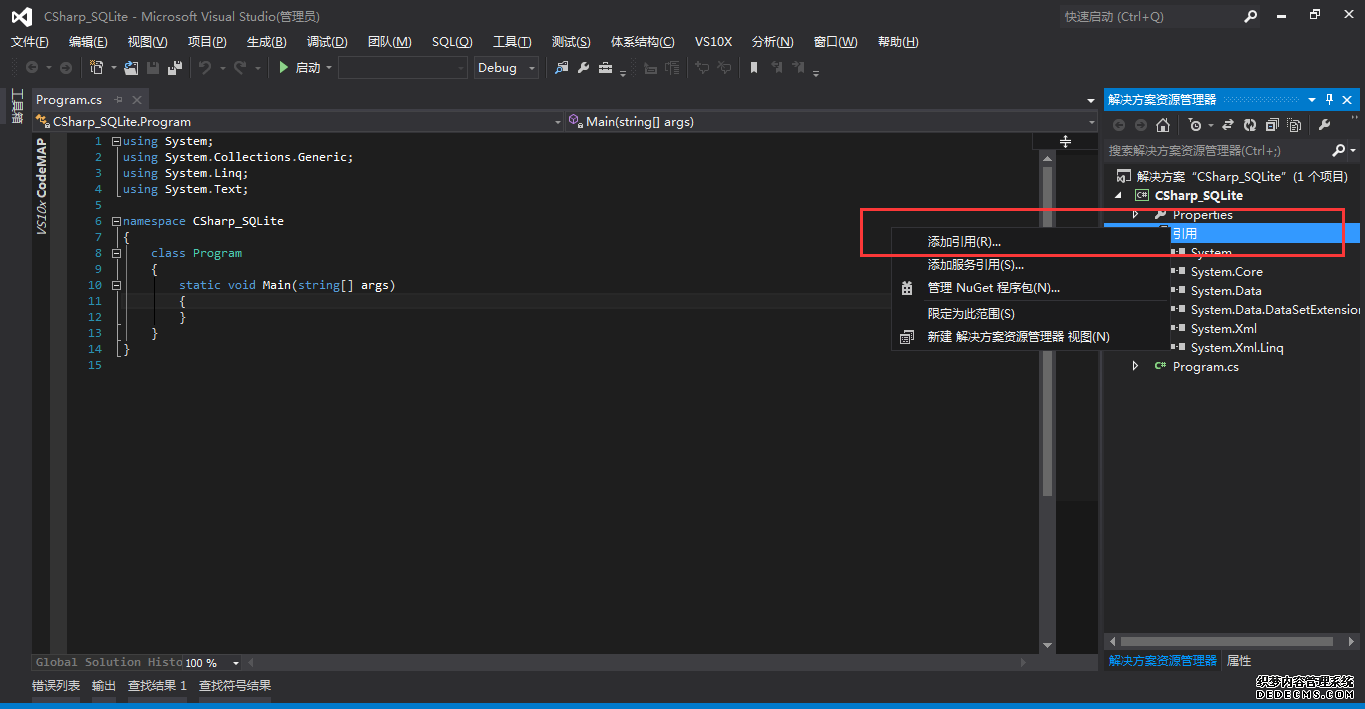Open Properties wrench icon in Solution Explorer toolbar
Viewport: 1365px width, 709px height.
click(1325, 125)
